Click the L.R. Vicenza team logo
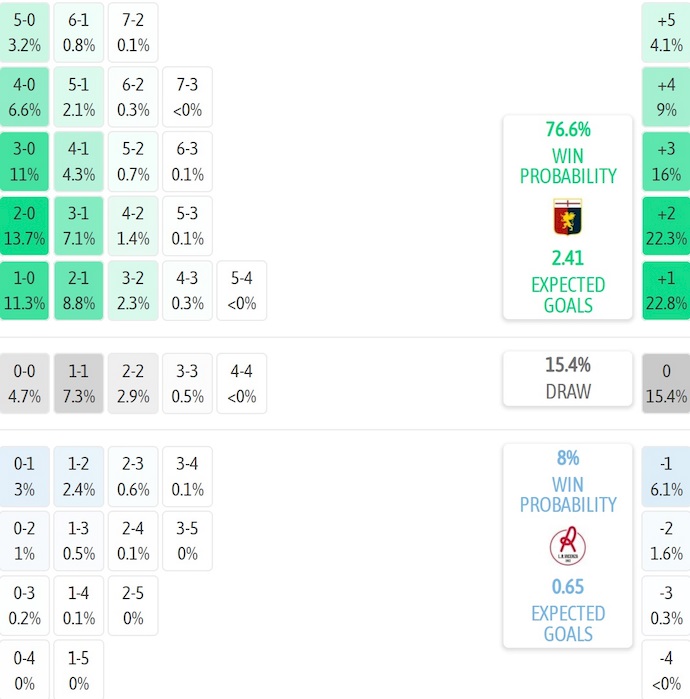This screenshot has width=690, height=699. [x=567, y=546]
